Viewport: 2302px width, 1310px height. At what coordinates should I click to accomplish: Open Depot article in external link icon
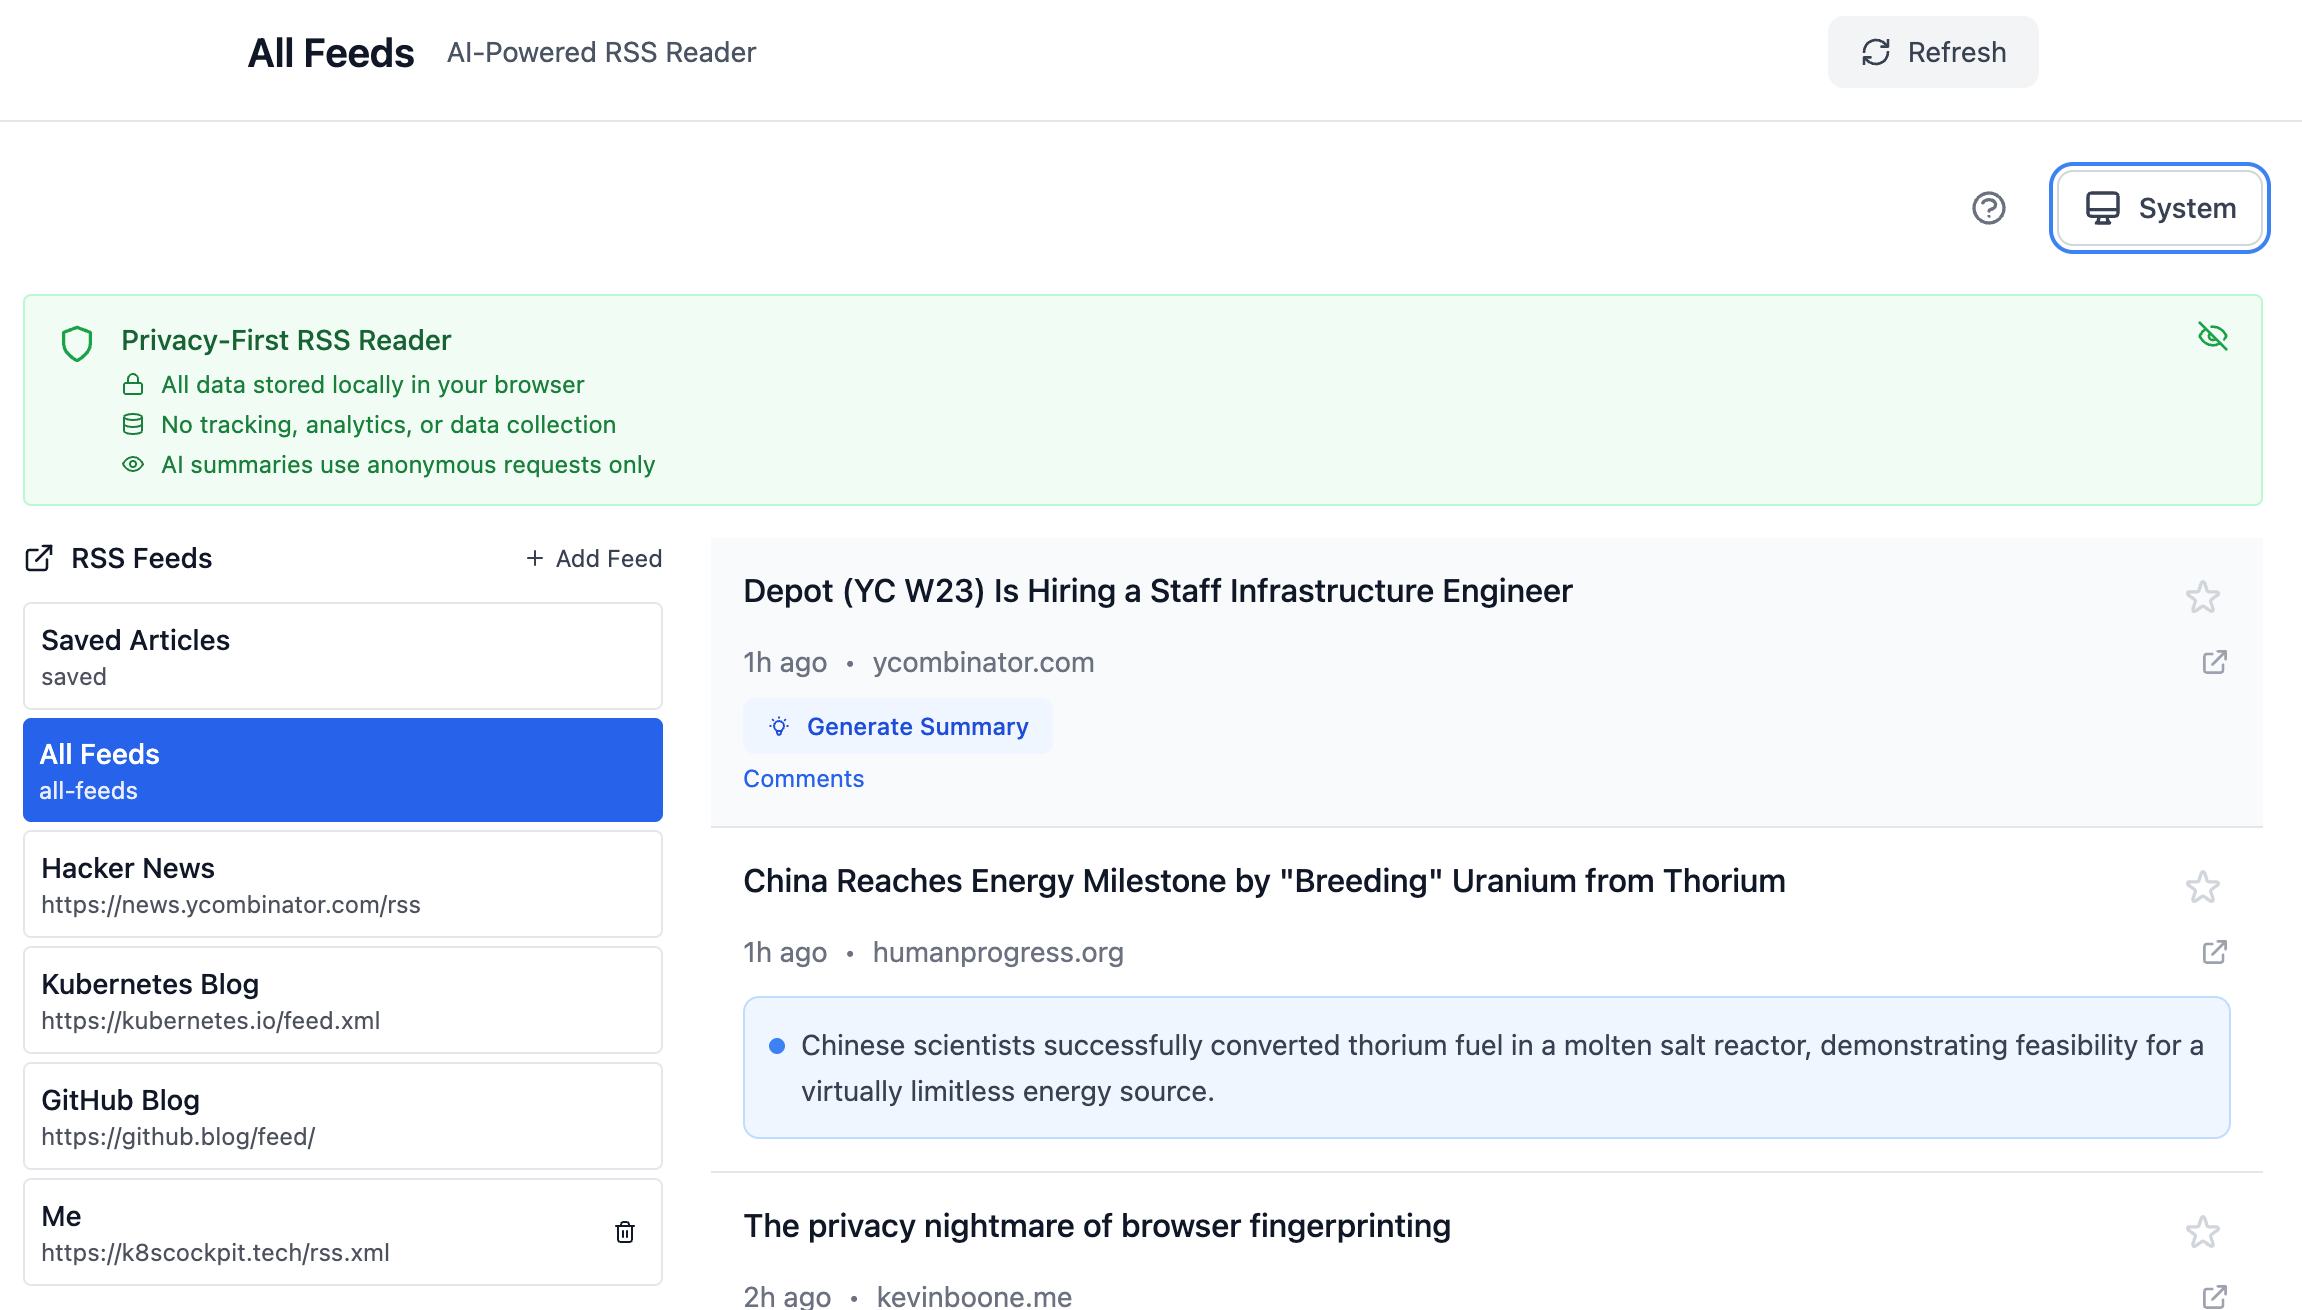(x=2214, y=662)
